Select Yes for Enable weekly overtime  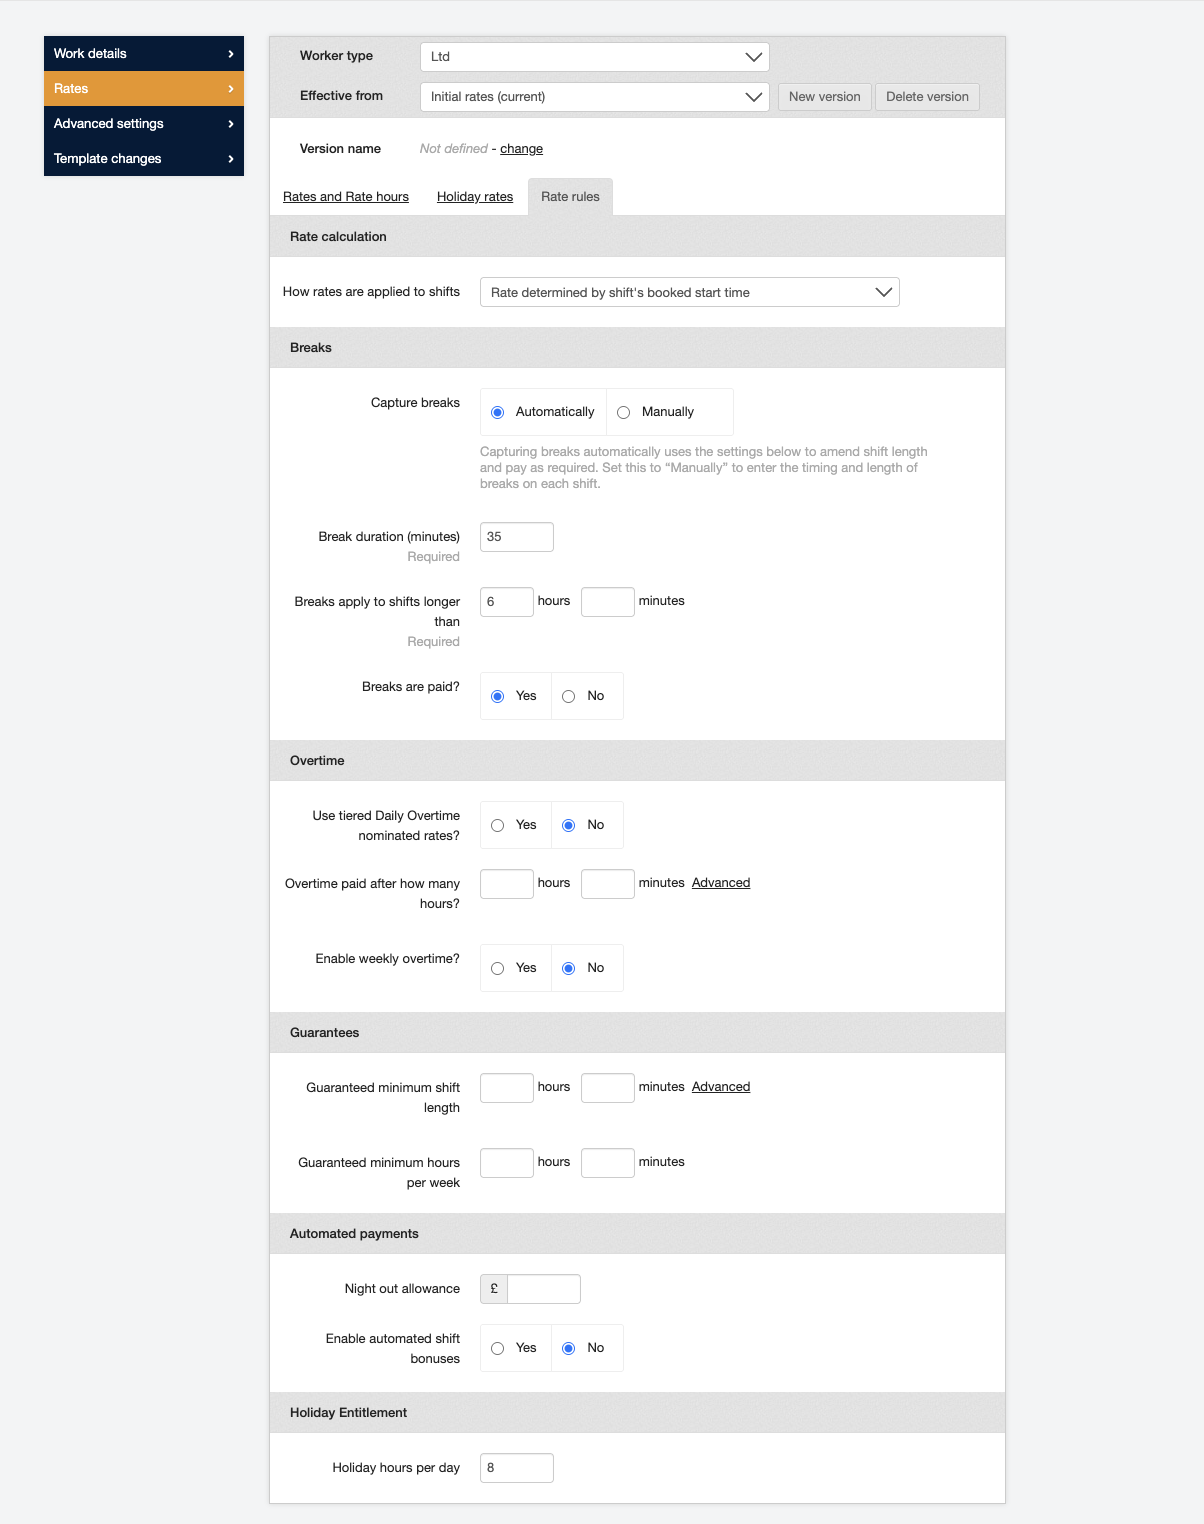[x=498, y=969]
